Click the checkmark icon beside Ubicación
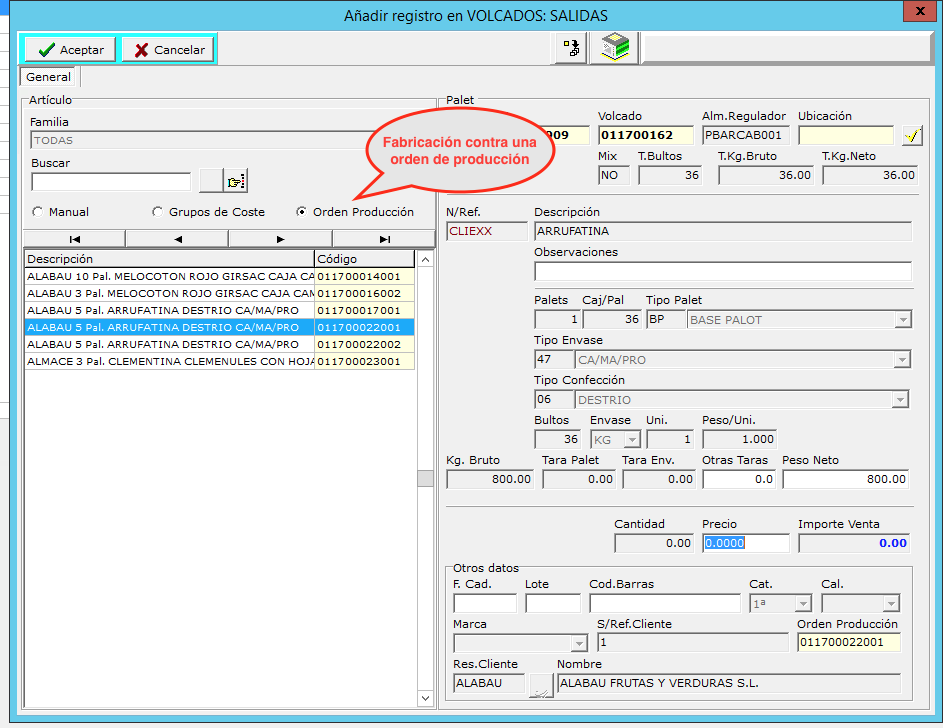Viewport: 943px width, 728px height. click(x=911, y=136)
